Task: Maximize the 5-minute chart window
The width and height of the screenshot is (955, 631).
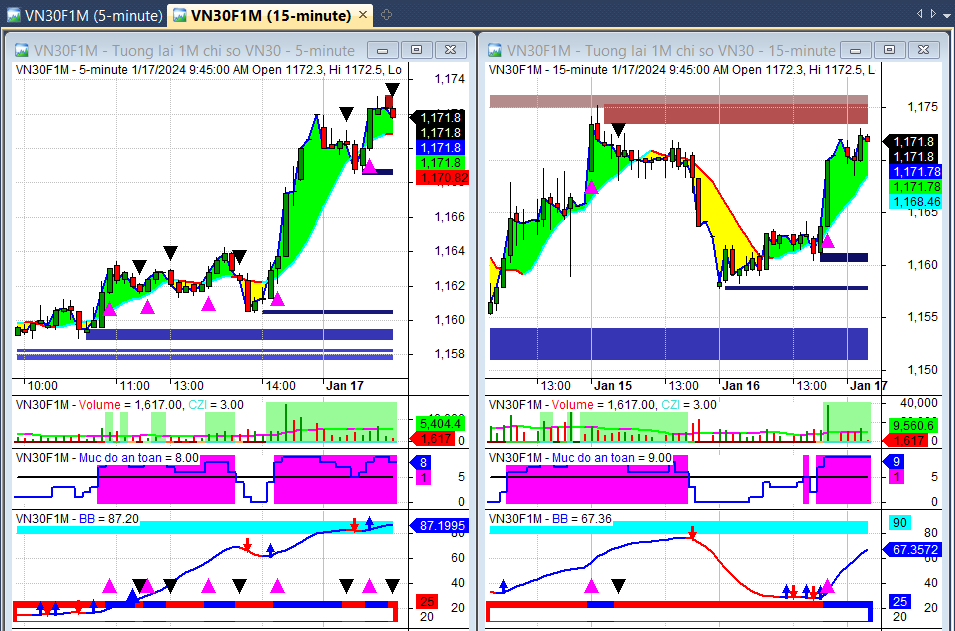Action: tap(417, 50)
